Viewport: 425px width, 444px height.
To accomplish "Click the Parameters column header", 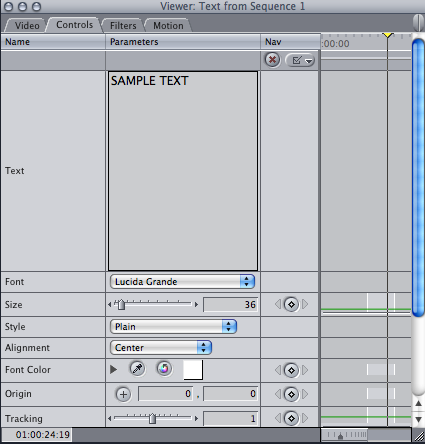I will pos(183,42).
